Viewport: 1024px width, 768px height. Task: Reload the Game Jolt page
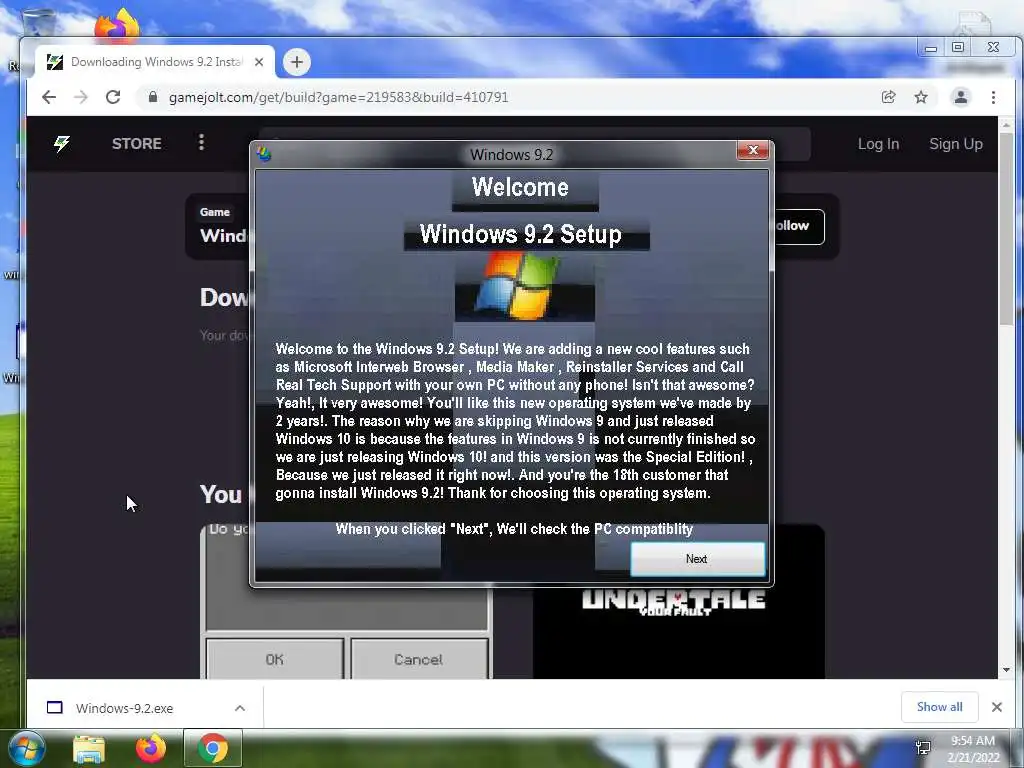click(x=113, y=97)
